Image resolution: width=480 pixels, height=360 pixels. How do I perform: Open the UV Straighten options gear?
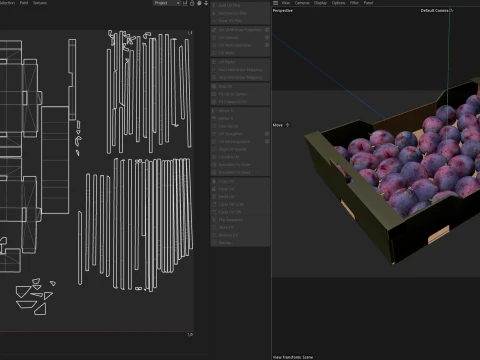coord(267,134)
